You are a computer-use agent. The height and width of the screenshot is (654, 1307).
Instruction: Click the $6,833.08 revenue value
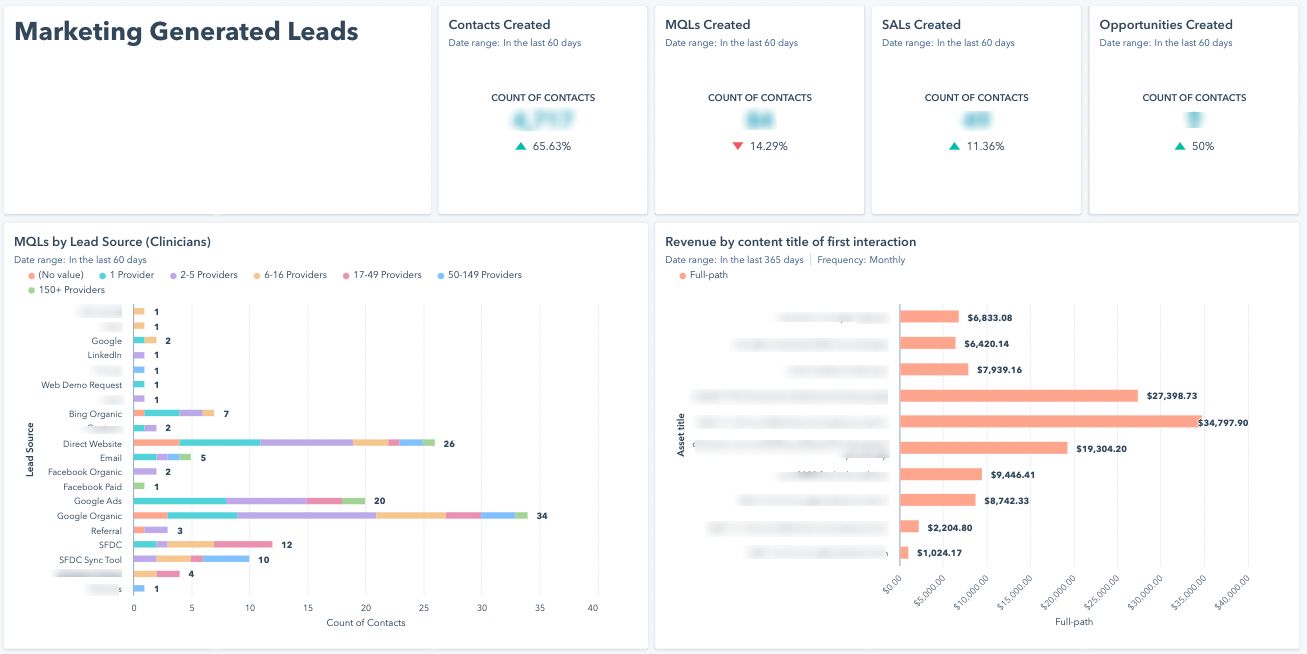coord(991,318)
